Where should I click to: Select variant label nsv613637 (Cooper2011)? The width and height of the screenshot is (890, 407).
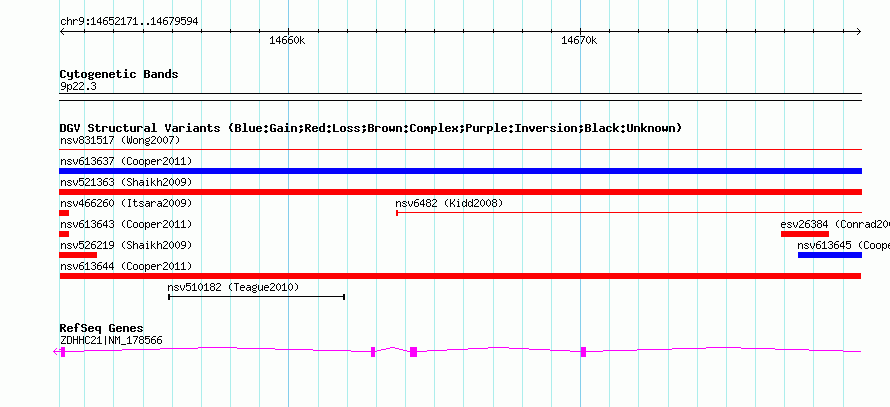coord(126,161)
